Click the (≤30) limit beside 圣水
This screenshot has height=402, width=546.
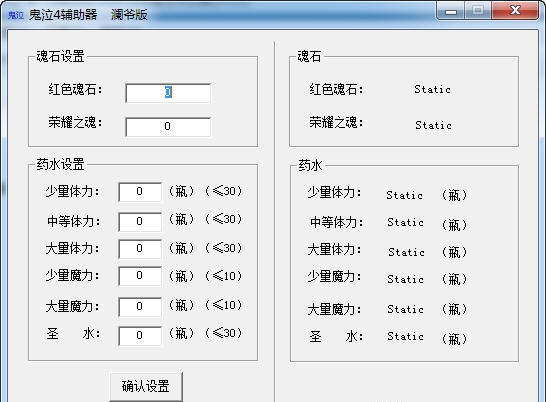point(224,333)
